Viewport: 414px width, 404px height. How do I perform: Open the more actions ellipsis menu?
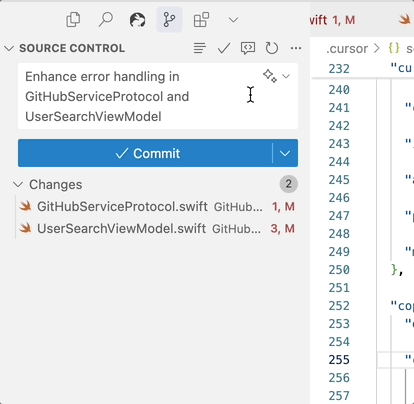(x=296, y=48)
